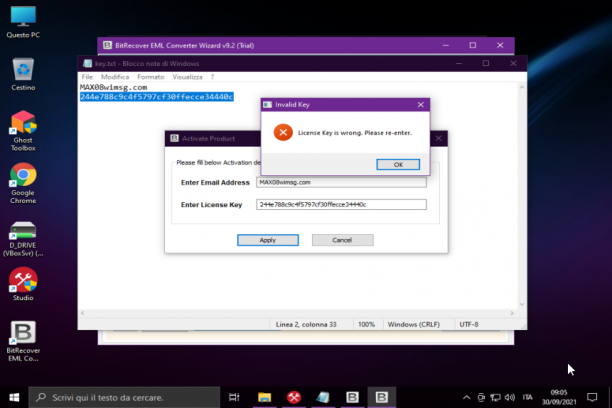Open Notepad File menu
This screenshot has width=612, height=408.
[x=87, y=77]
